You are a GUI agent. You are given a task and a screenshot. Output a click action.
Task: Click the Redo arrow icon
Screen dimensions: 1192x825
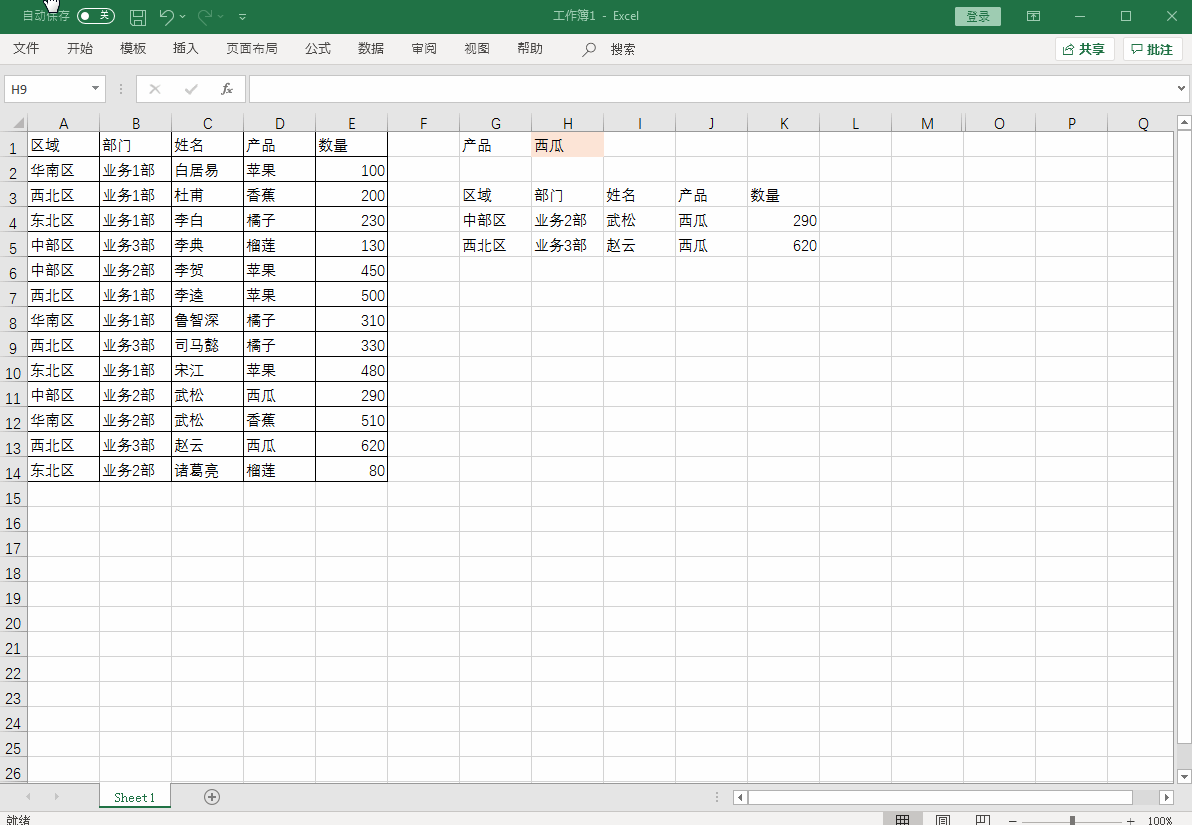[204, 16]
